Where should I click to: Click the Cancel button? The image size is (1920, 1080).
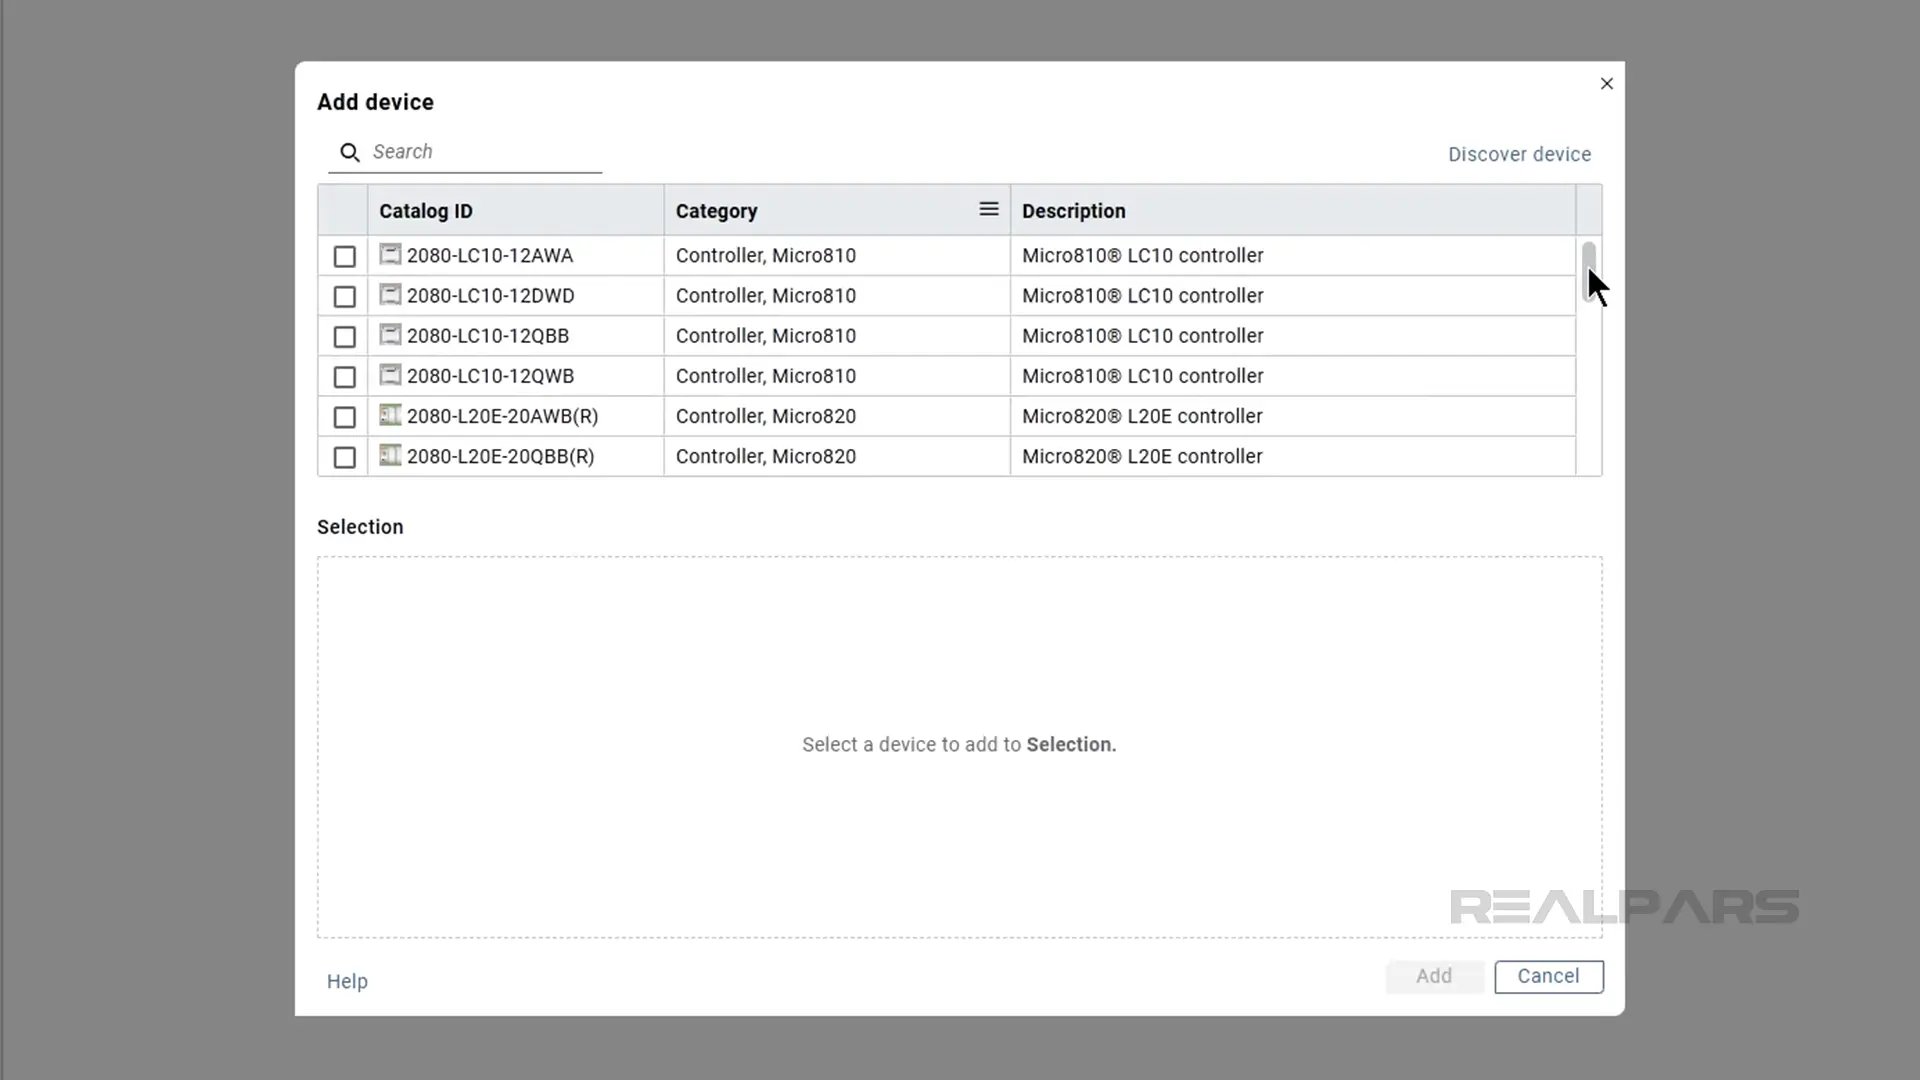(1548, 976)
